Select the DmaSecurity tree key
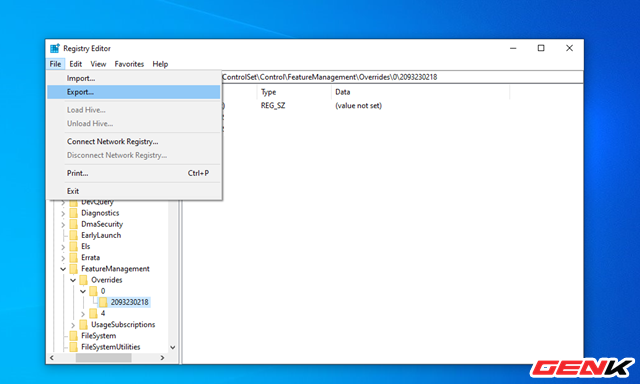 [x=102, y=224]
